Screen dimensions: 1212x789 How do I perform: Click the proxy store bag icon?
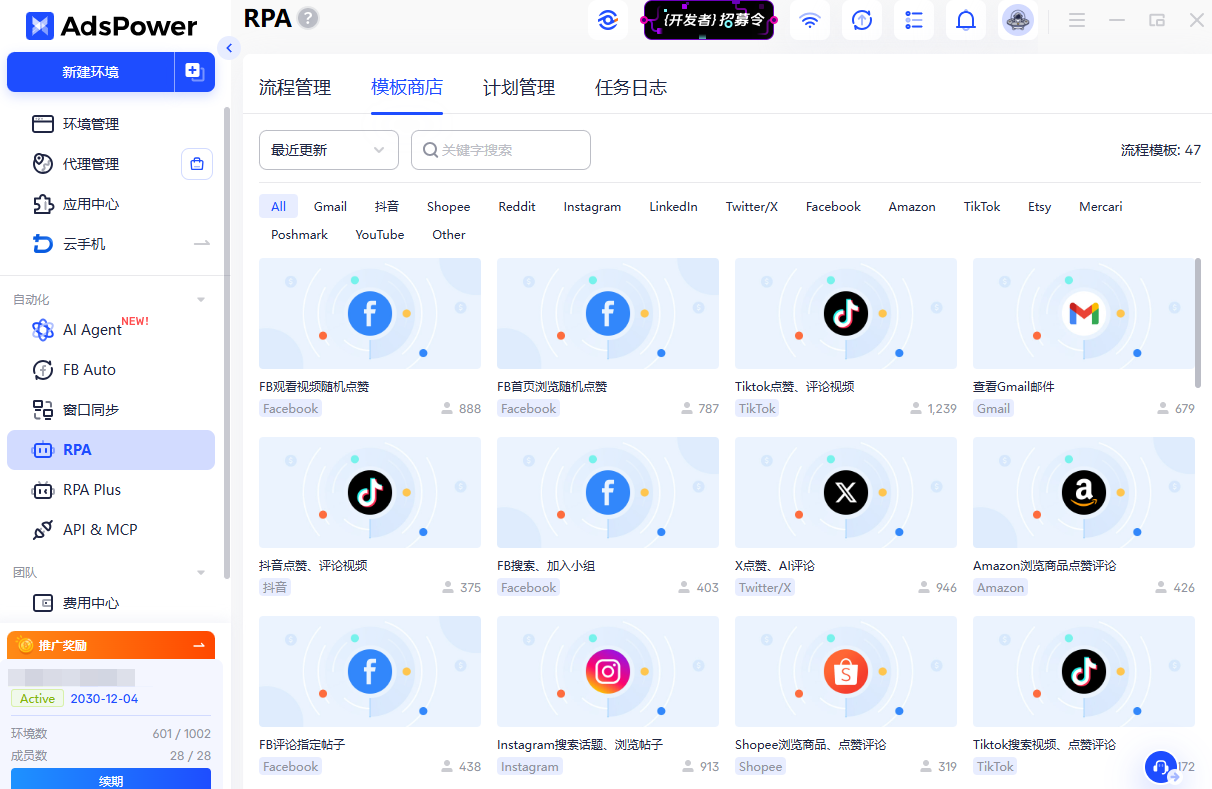point(197,164)
